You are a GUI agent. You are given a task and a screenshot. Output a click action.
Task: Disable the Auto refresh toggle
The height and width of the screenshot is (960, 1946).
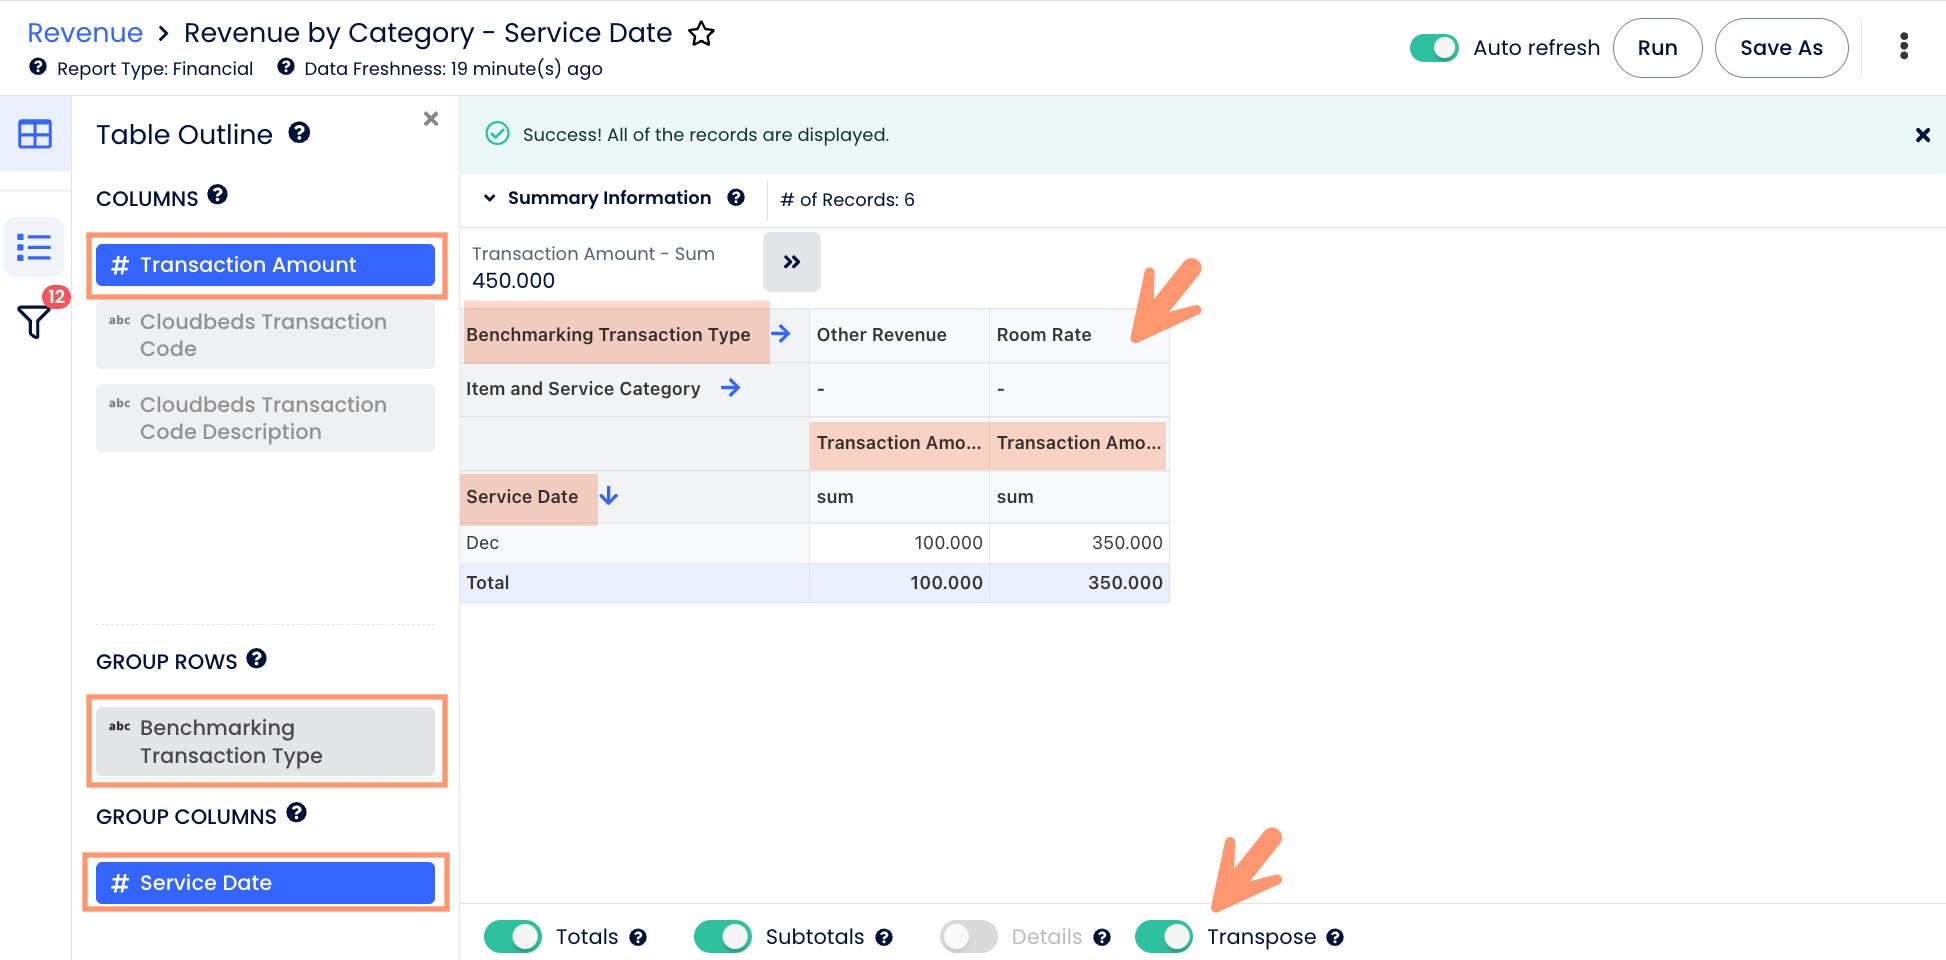coord(1433,48)
